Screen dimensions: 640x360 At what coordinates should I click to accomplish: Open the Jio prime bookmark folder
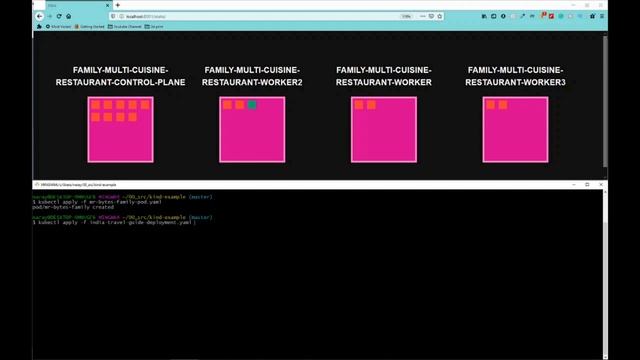(x=154, y=27)
